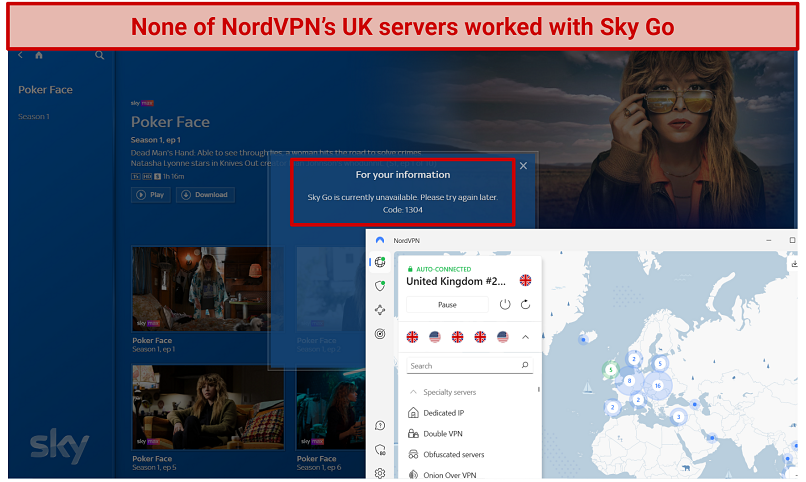Click 'Season 1, ep 1' subtitle under title
The width and height of the screenshot is (806, 482).
pyautogui.click(x=155, y=140)
